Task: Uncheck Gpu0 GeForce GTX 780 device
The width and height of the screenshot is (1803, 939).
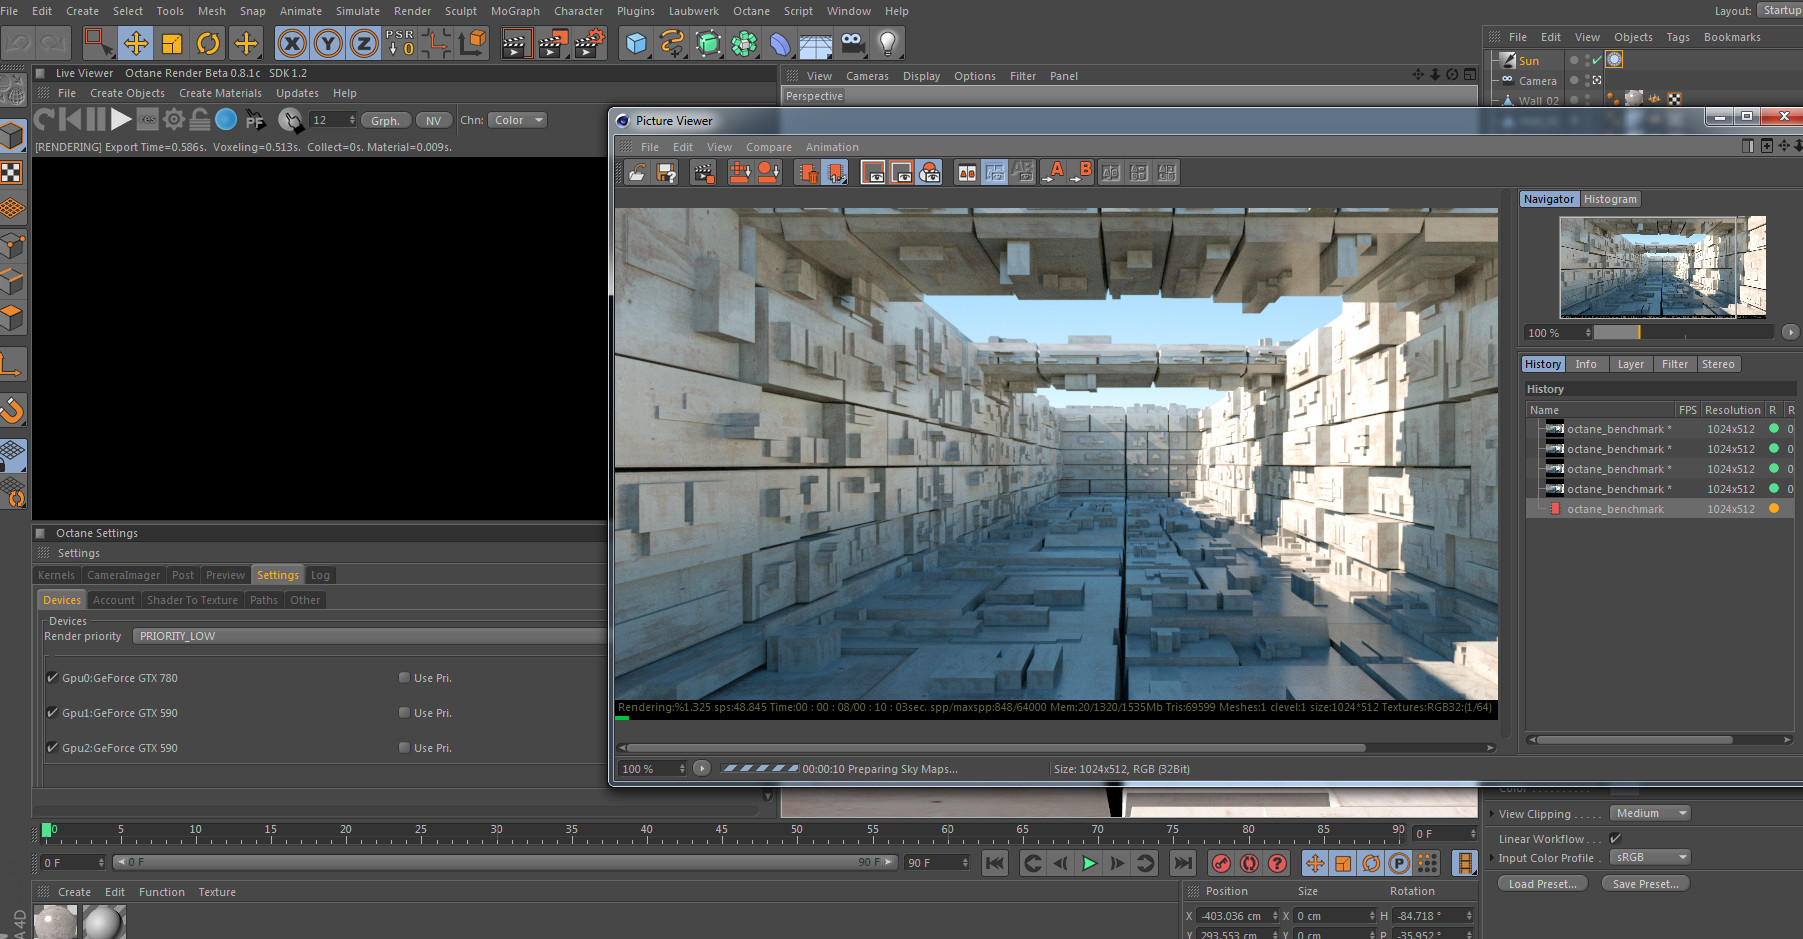Action: (52, 678)
